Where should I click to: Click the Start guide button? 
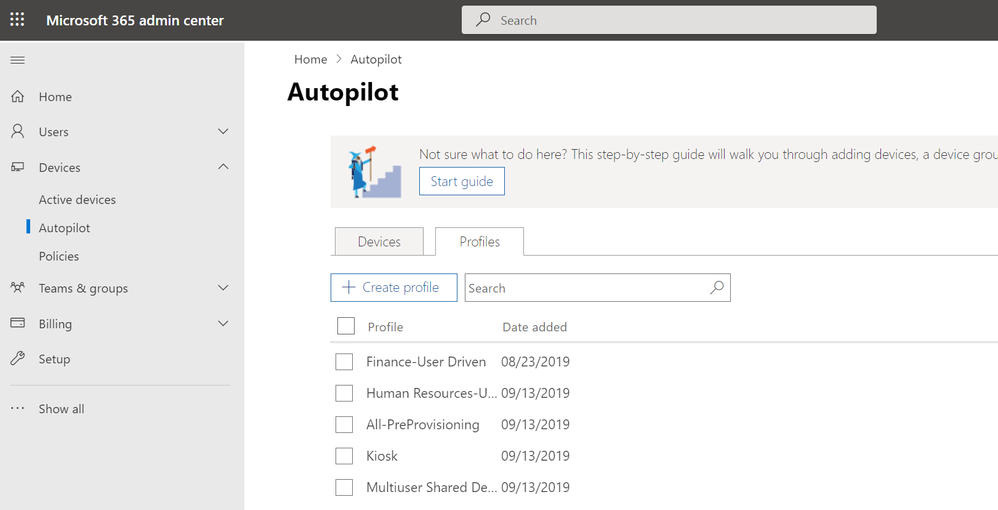462,182
